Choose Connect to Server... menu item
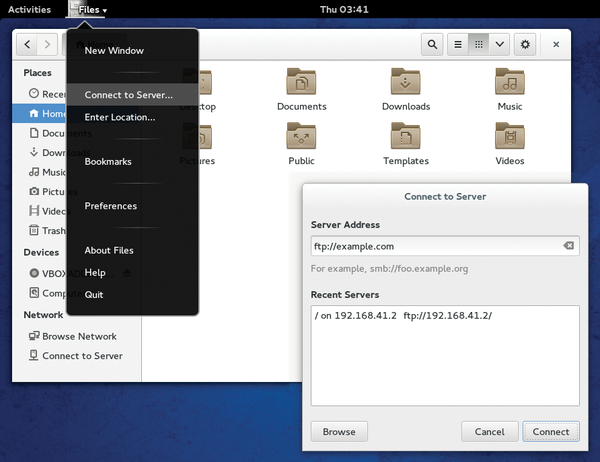Screen dimensions: 600x462 click(x=132, y=95)
